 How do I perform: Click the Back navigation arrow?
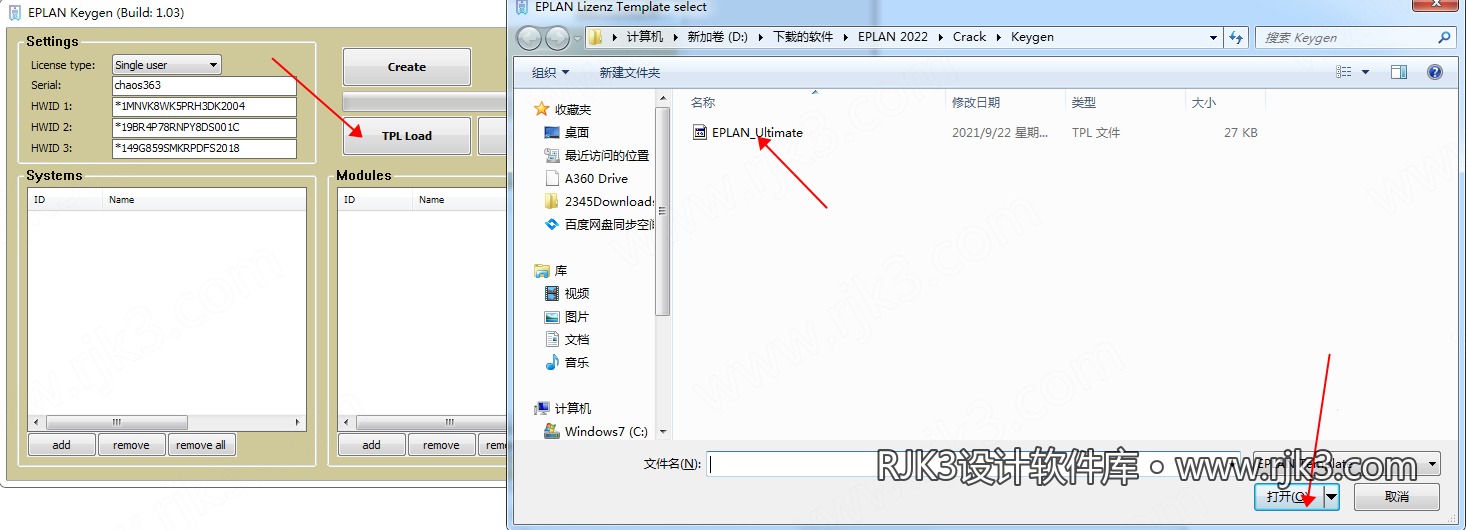(x=529, y=38)
